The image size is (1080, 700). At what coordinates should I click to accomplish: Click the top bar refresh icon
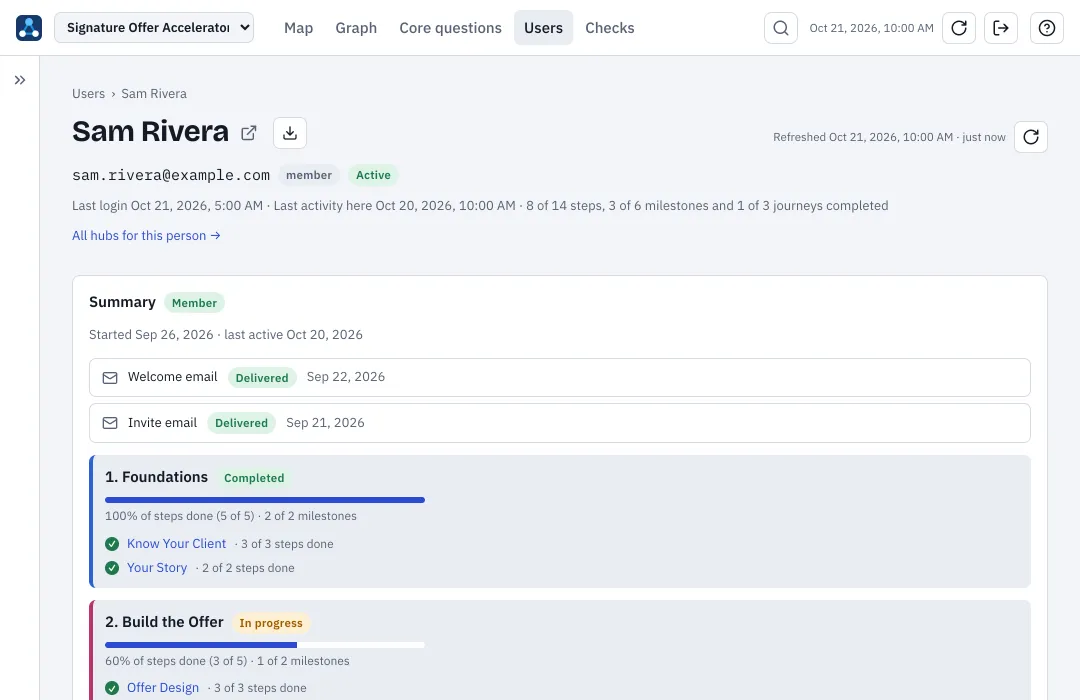959,28
